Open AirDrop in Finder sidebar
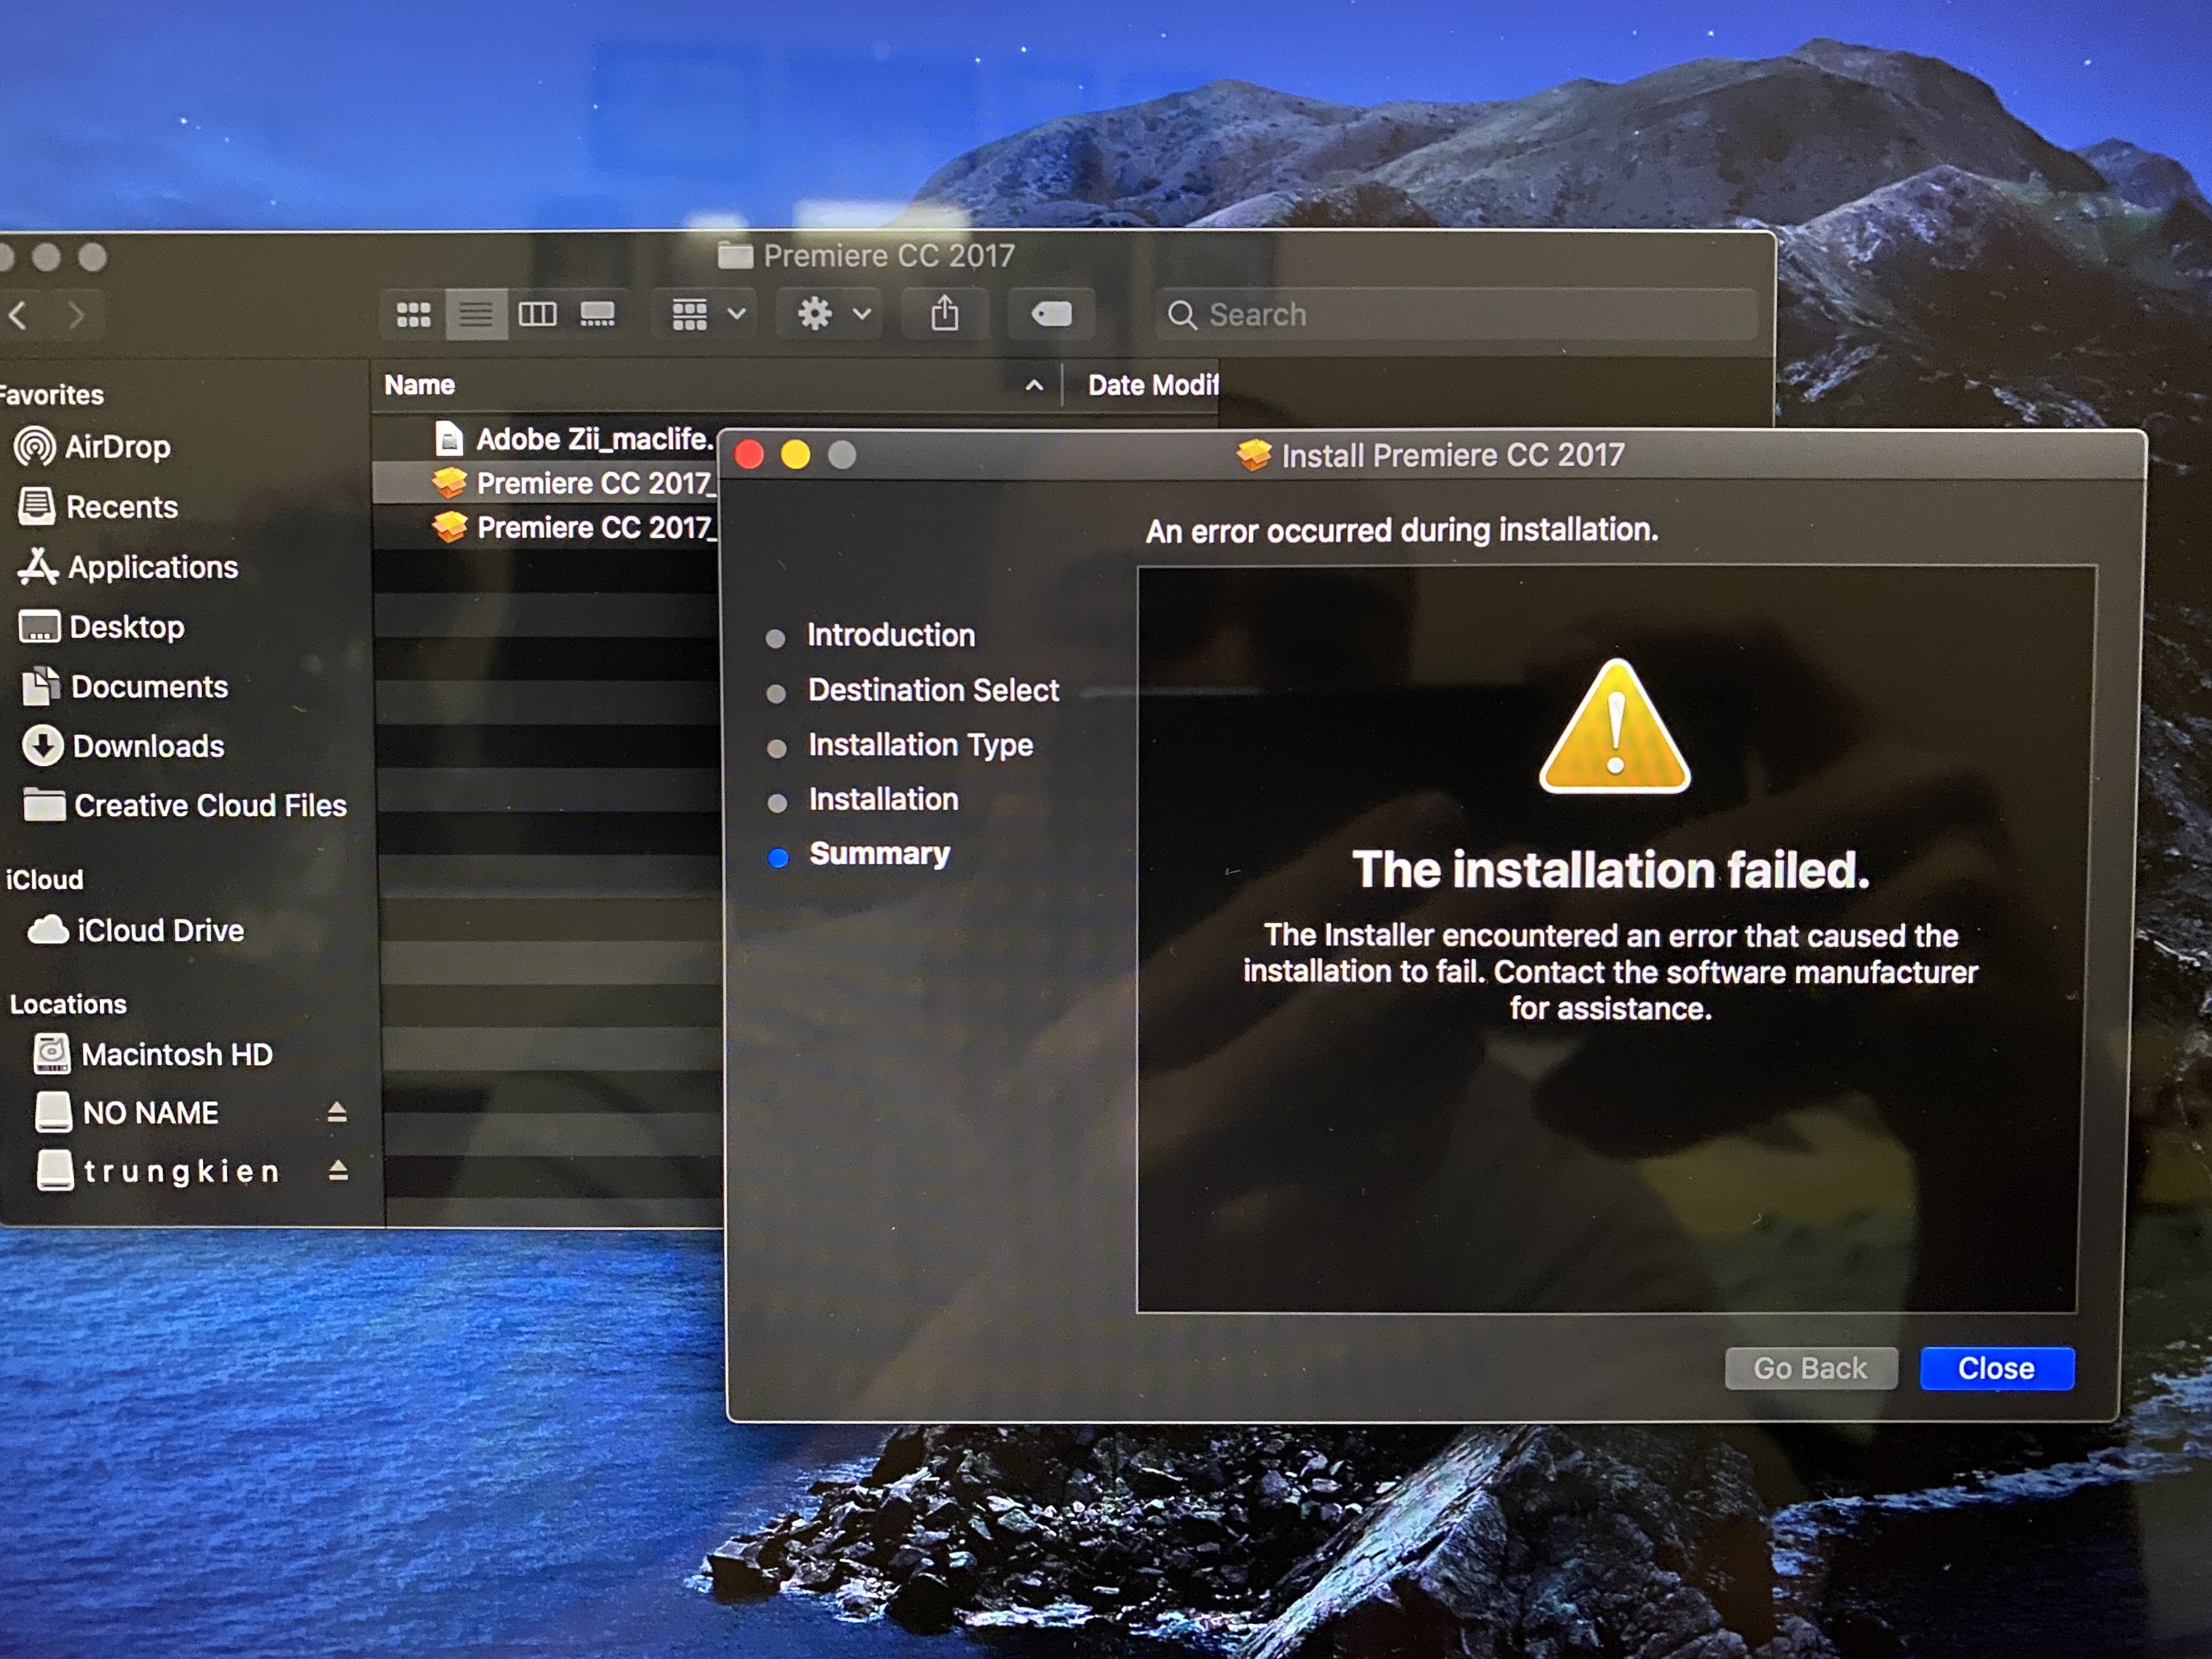The height and width of the screenshot is (1659, 2212). 93,447
